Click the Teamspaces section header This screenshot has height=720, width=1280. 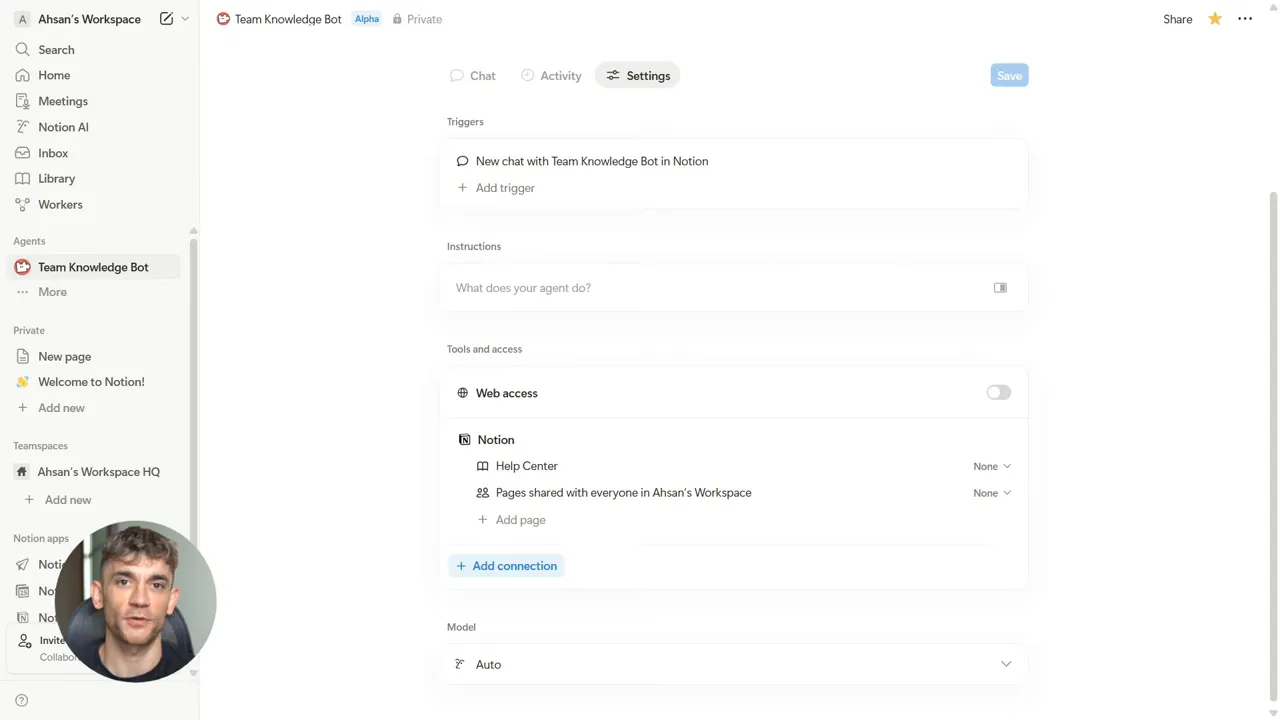[40, 446]
